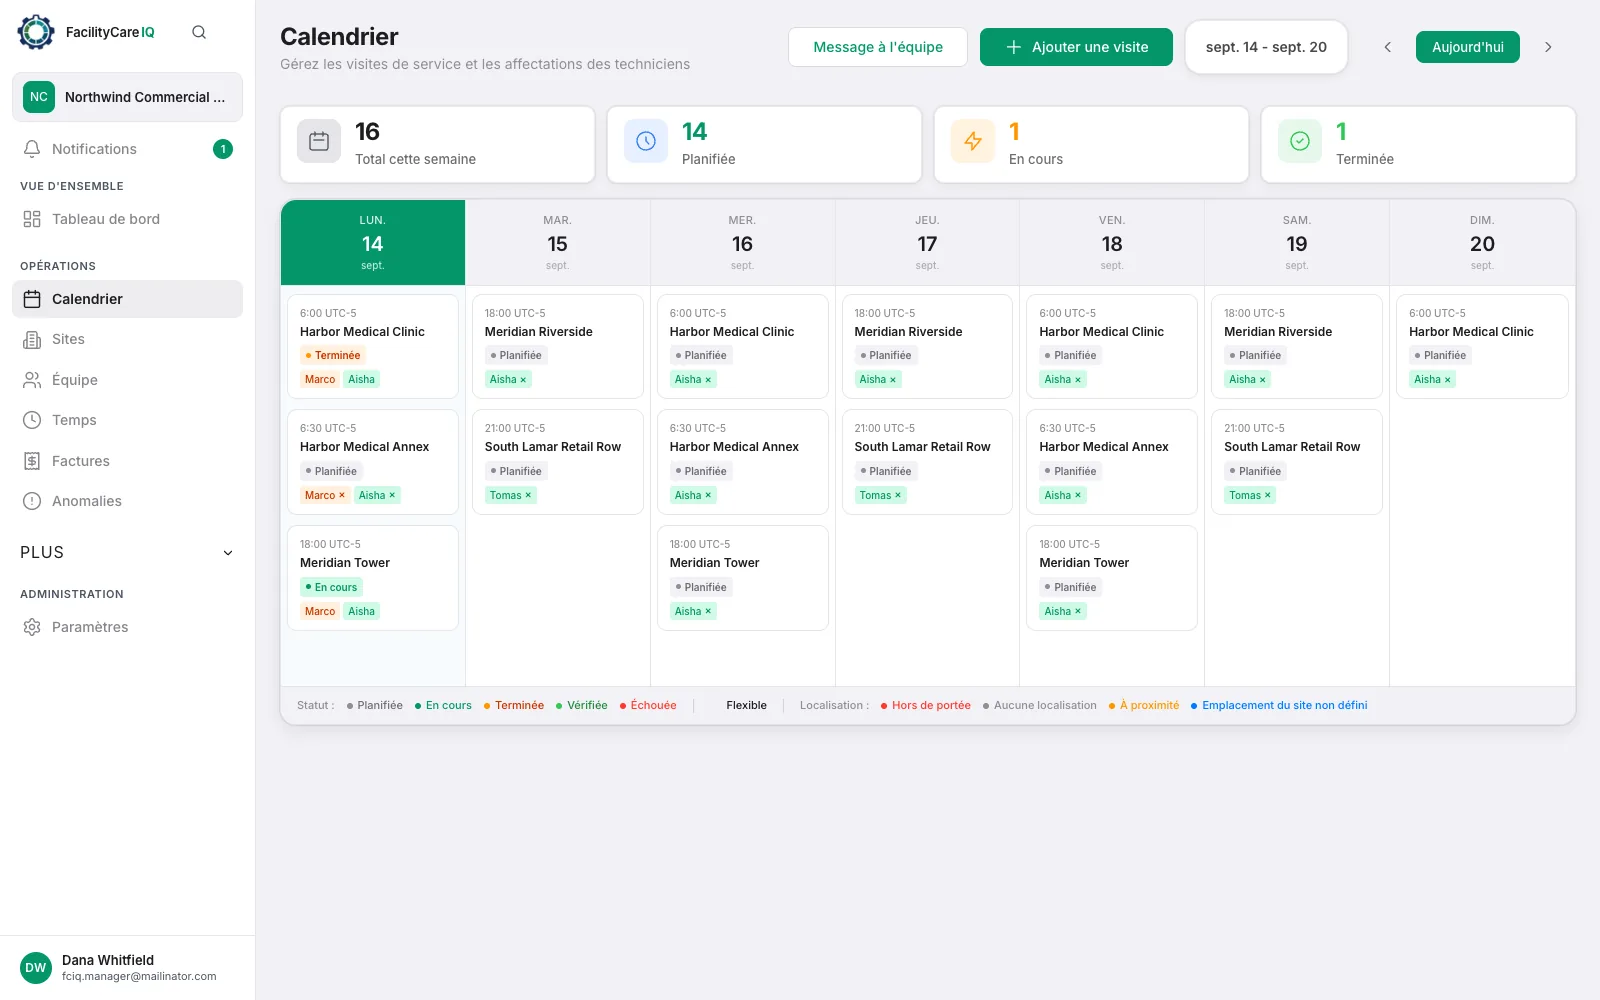Image resolution: width=1600 pixels, height=1000 pixels.
Task: Go to next week with right chevron
Action: tap(1548, 47)
